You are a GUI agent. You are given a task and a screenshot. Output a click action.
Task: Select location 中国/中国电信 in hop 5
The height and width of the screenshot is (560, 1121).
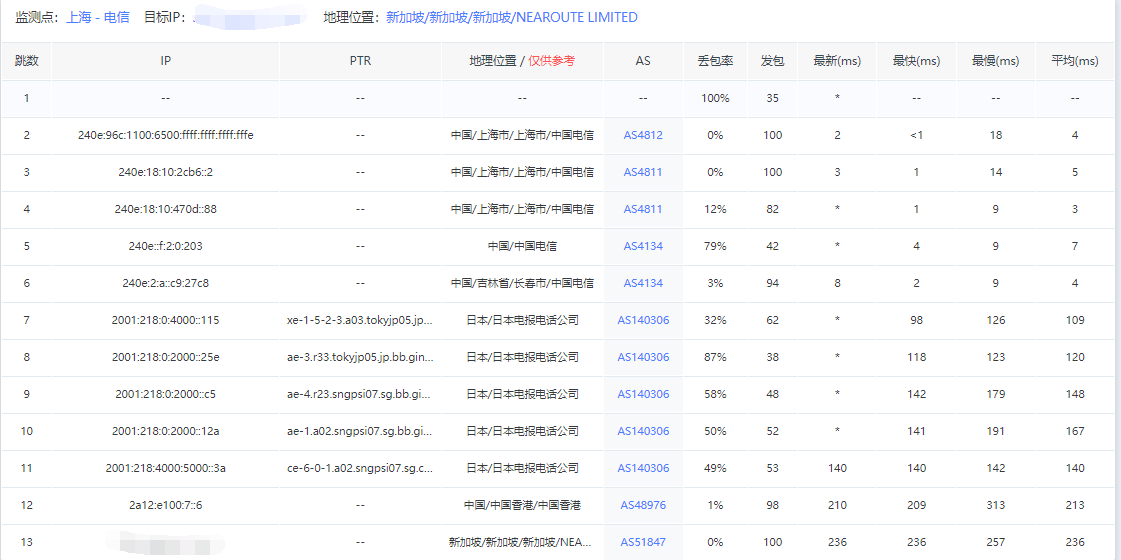pyautogui.click(x=522, y=246)
